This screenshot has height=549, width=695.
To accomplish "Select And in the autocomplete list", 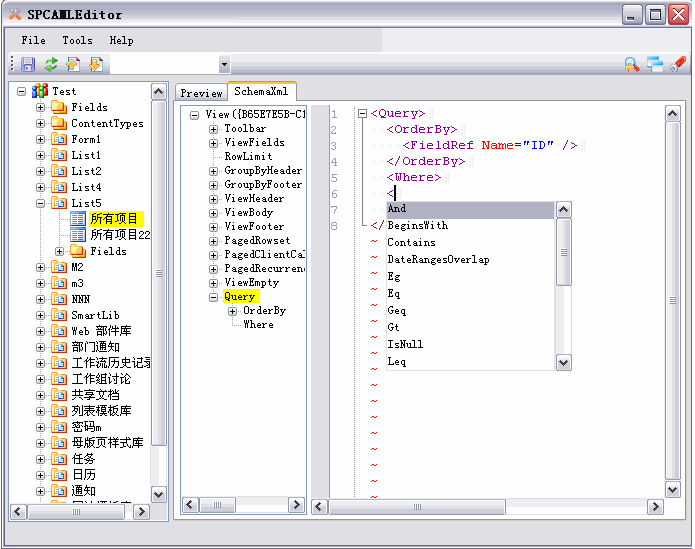I will tap(470, 209).
